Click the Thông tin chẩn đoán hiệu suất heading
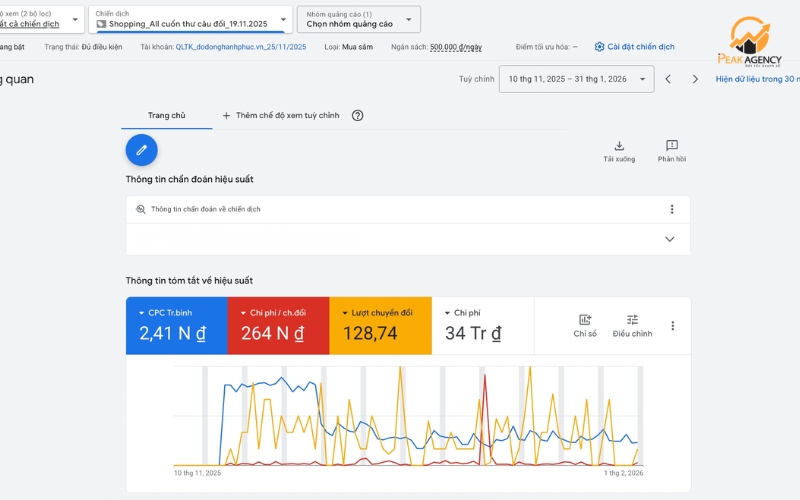Screen dimensions: 800x500 (x=189, y=179)
